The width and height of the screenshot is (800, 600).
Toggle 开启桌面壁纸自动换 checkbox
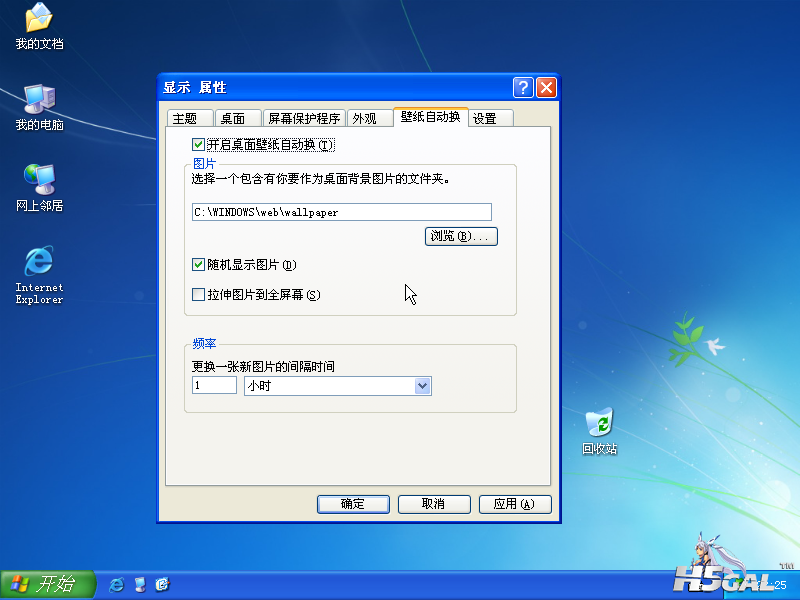coord(198,145)
